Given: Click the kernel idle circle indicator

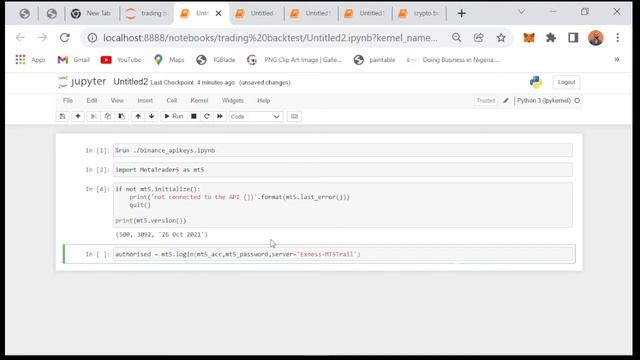Looking at the screenshot, I should click(x=577, y=100).
